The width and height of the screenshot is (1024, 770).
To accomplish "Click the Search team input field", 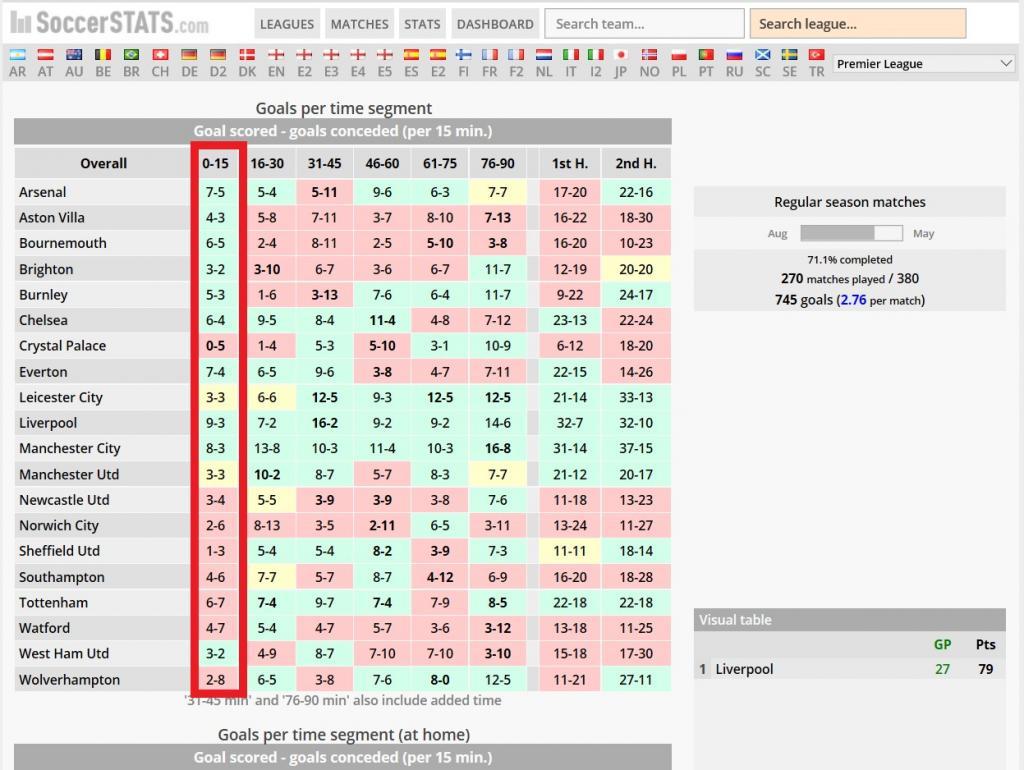I will 646,24.
